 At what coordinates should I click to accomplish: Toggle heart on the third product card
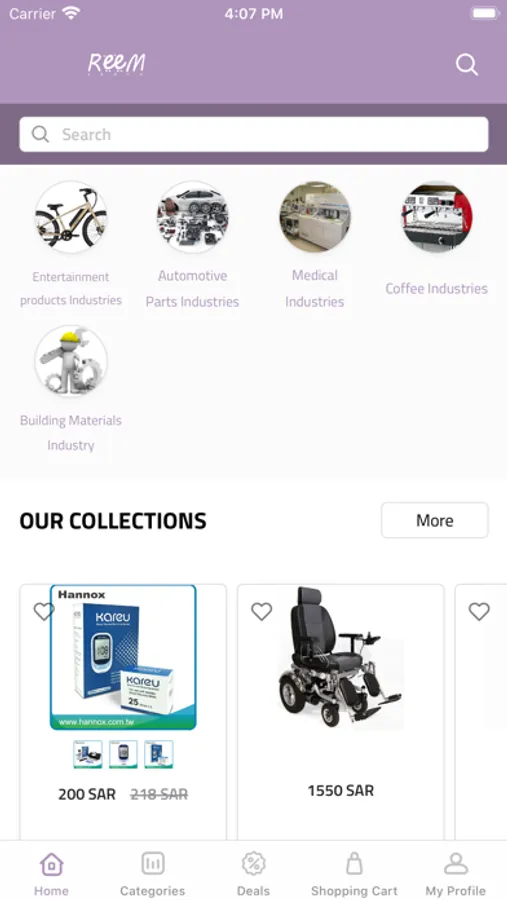tap(479, 611)
